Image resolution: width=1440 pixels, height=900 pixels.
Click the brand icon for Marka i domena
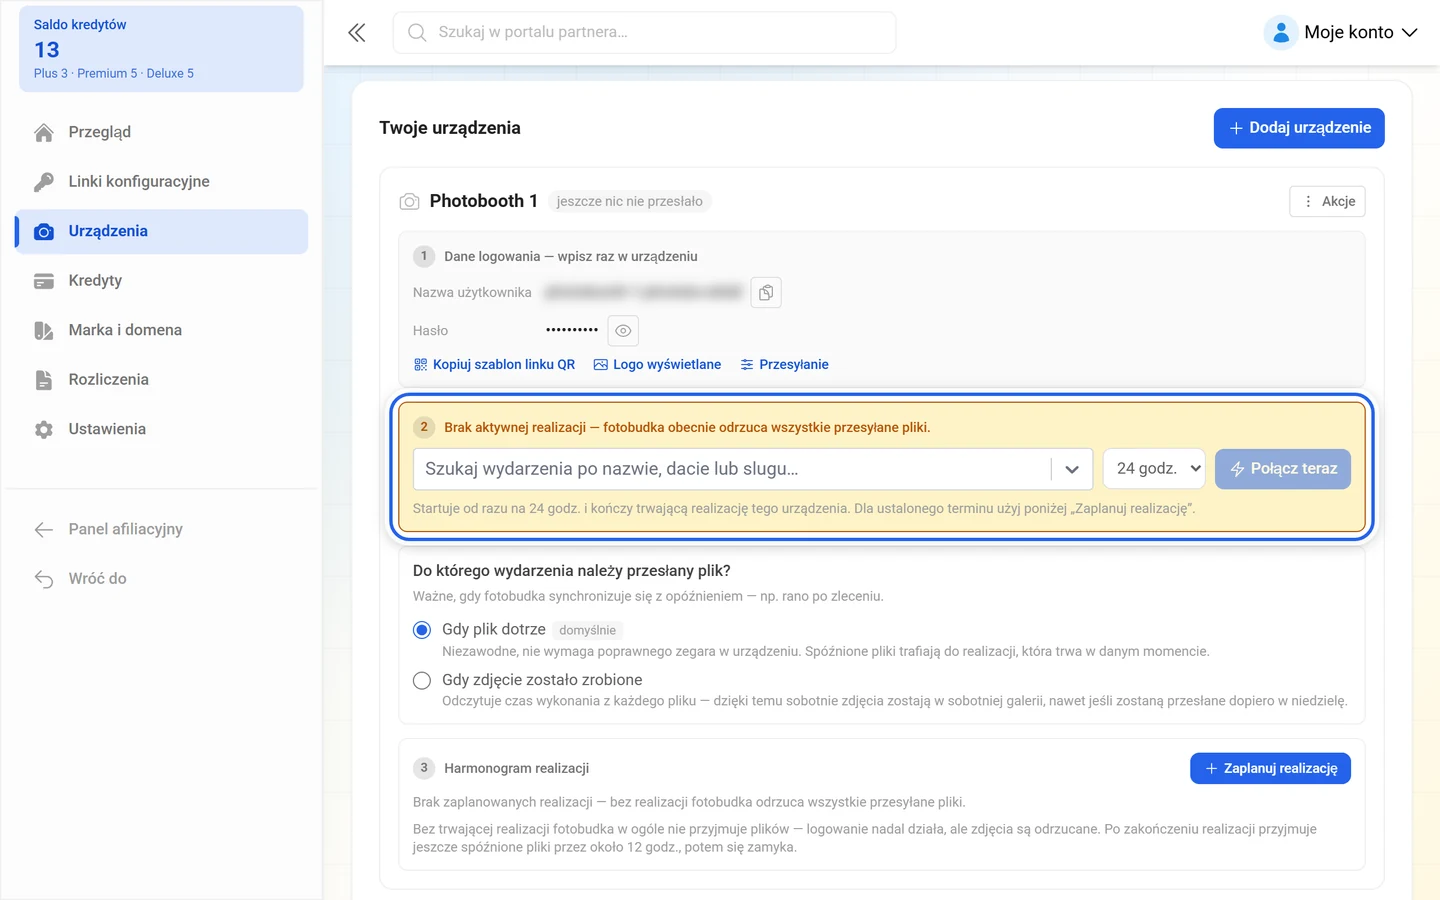(x=44, y=331)
